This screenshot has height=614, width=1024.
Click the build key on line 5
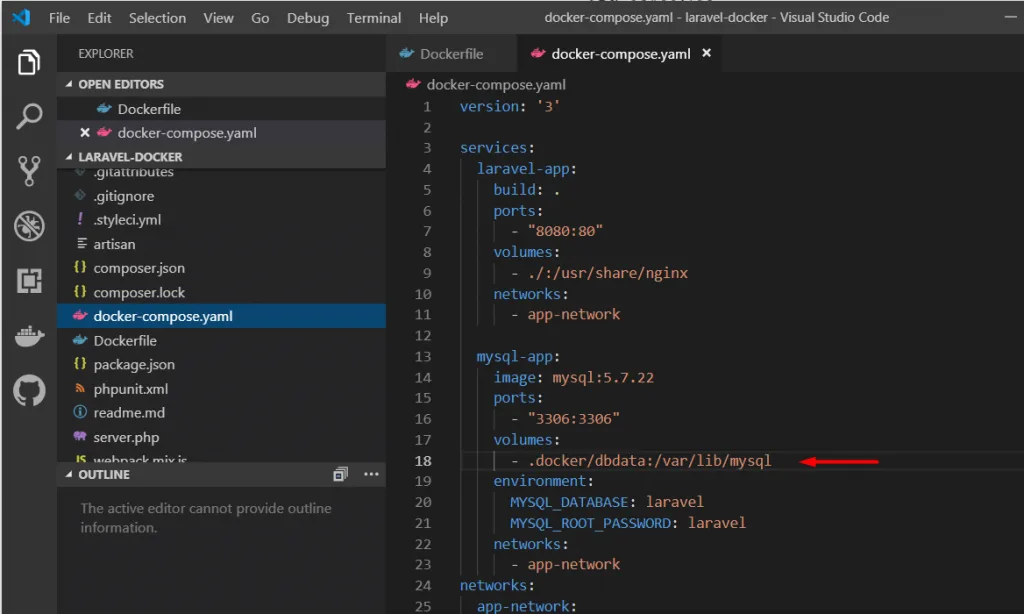click(514, 189)
